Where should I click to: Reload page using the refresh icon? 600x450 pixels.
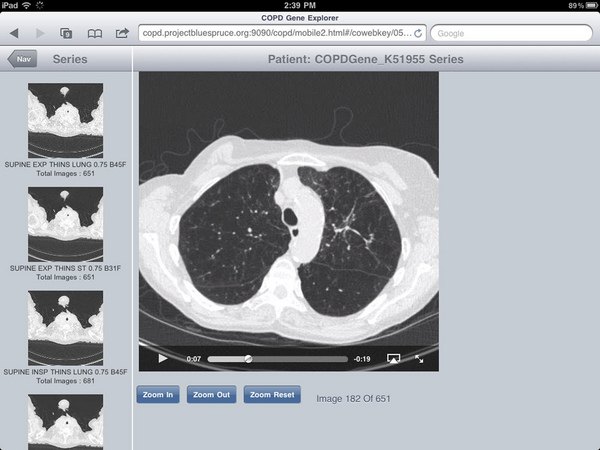point(418,33)
